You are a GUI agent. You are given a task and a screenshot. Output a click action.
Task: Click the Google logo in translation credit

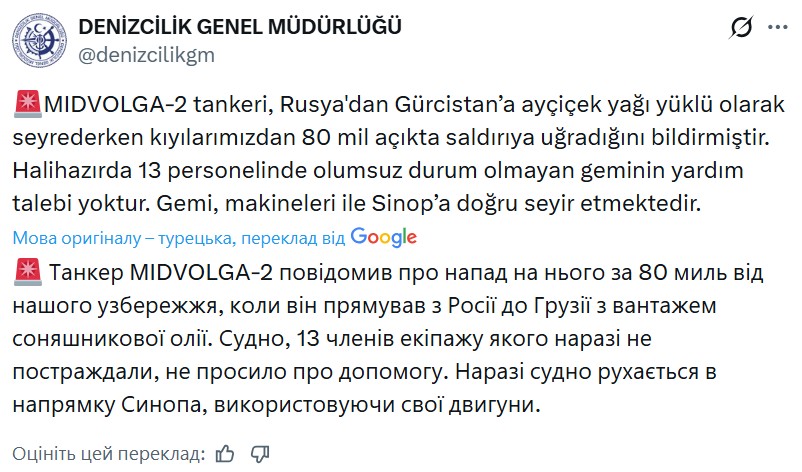(x=383, y=237)
